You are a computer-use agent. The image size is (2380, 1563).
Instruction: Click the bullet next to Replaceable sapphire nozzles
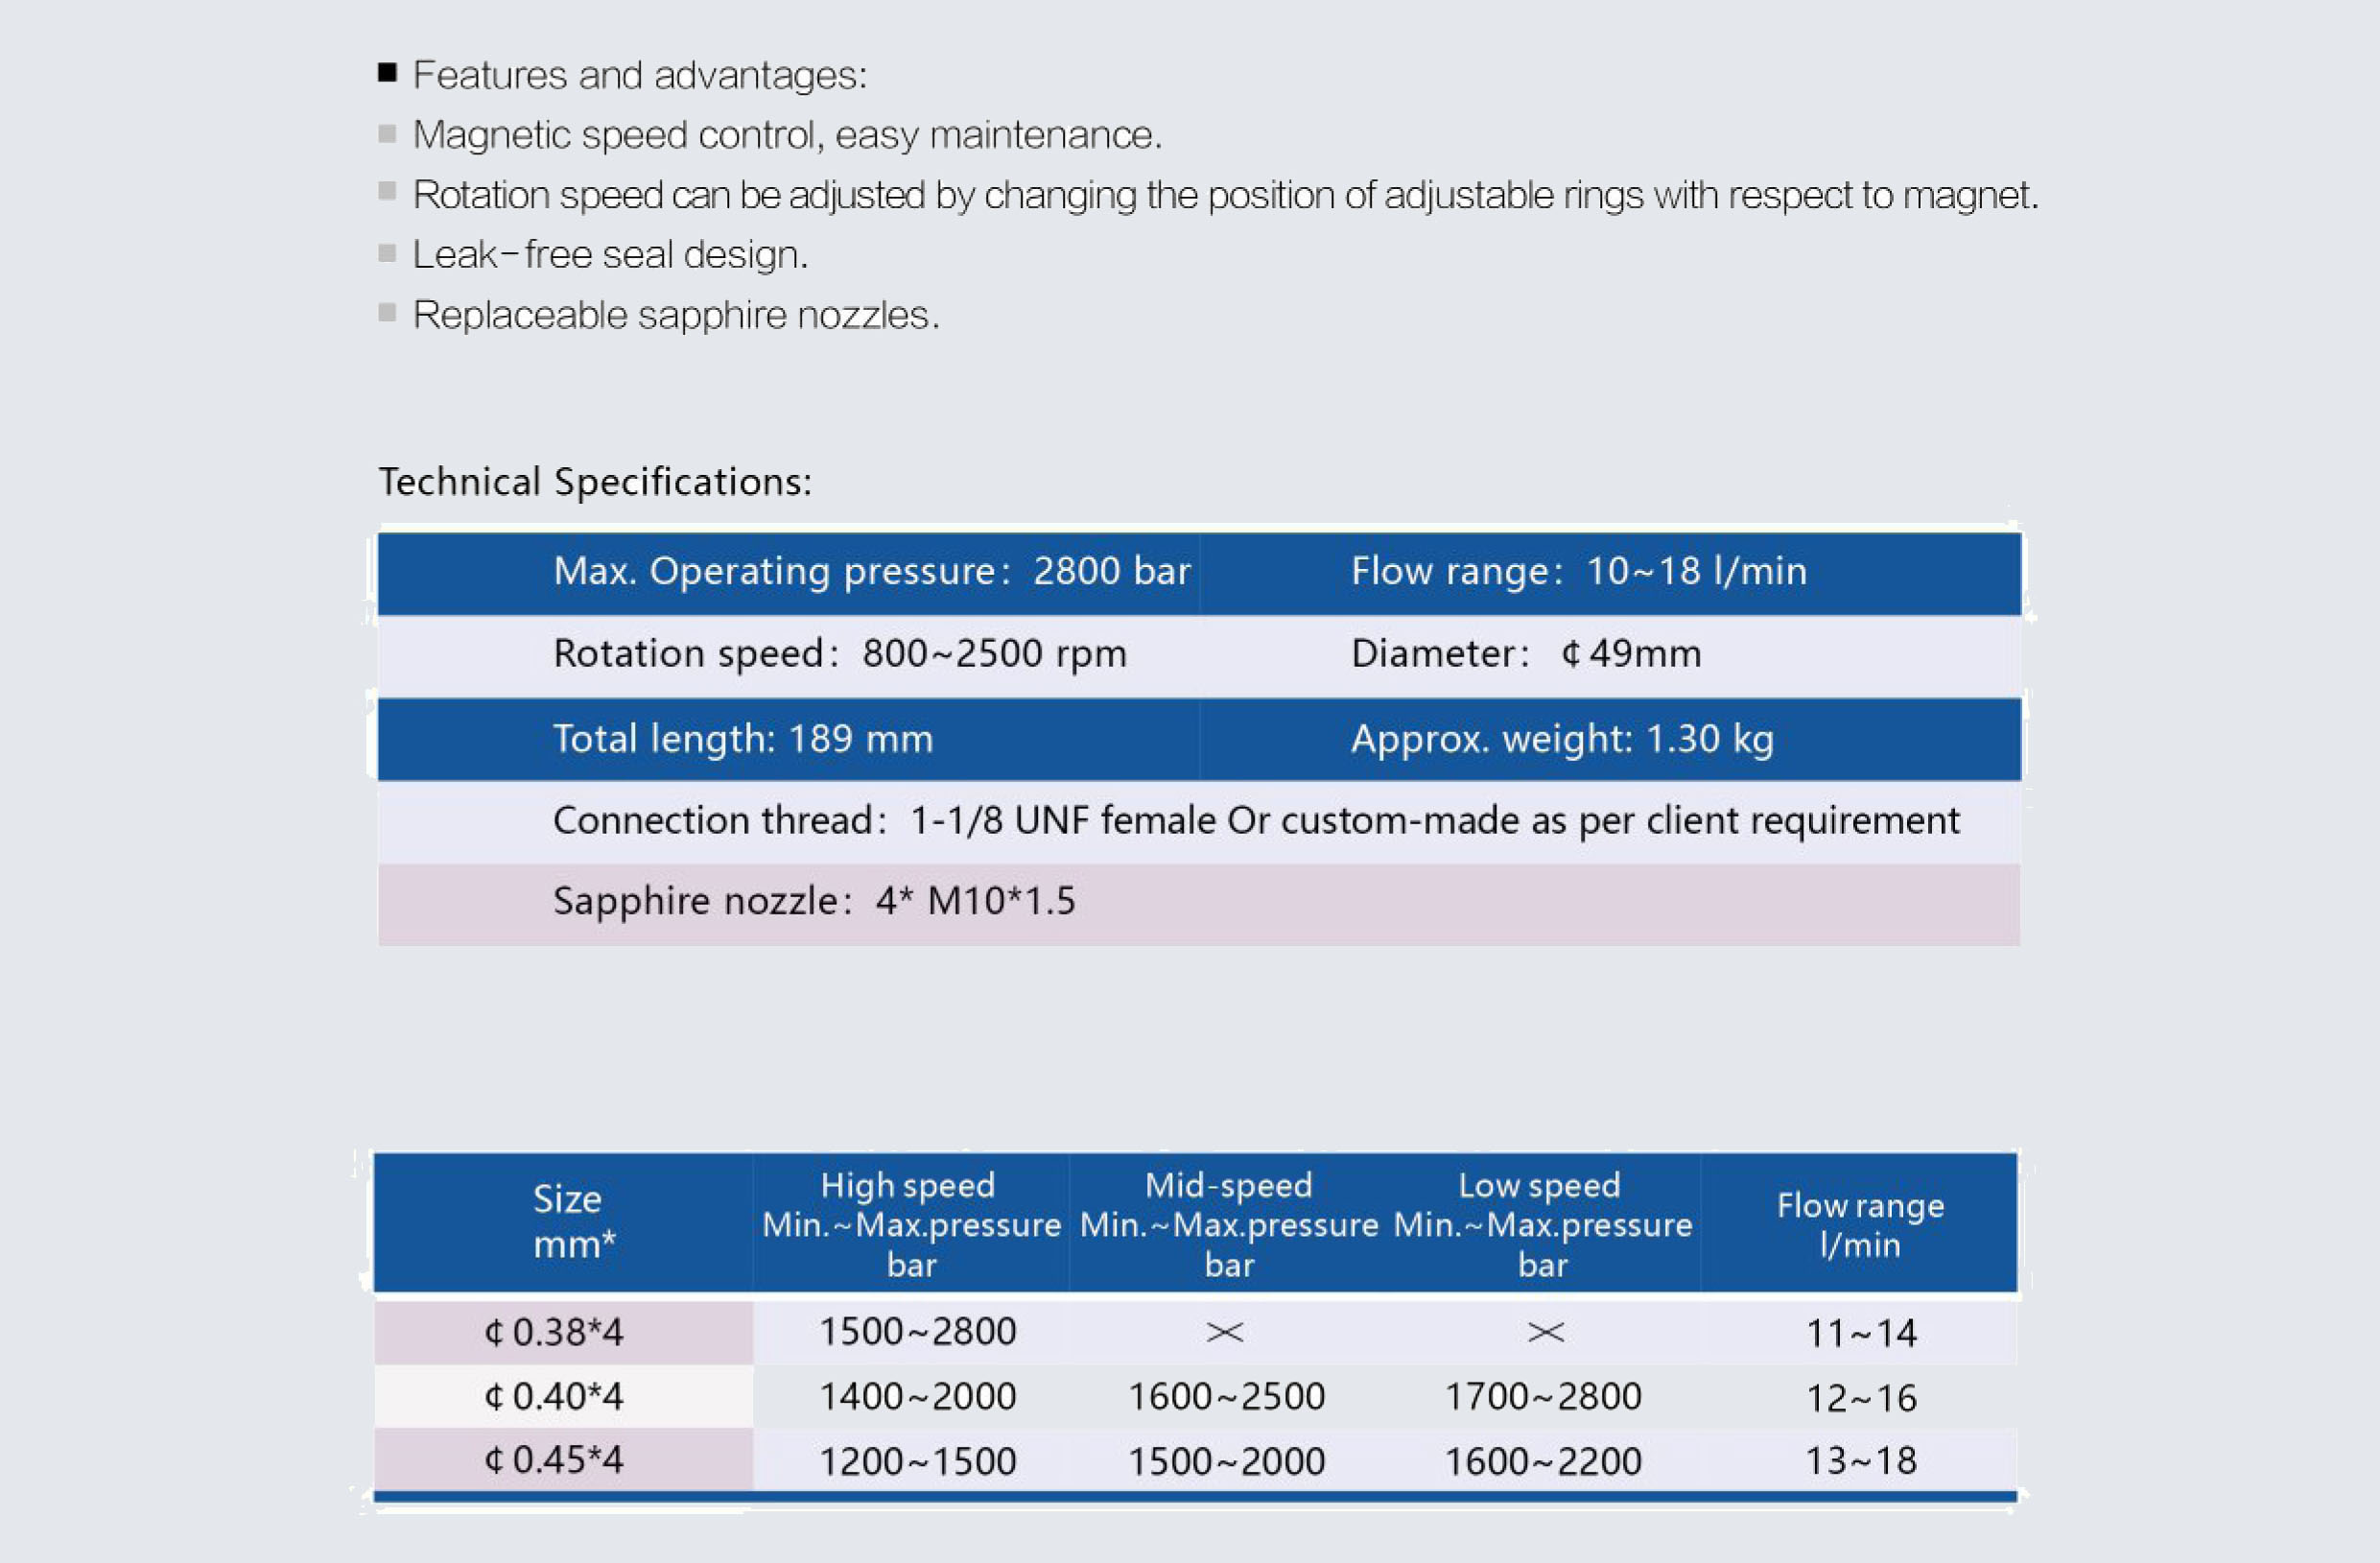click(x=388, y=313)
